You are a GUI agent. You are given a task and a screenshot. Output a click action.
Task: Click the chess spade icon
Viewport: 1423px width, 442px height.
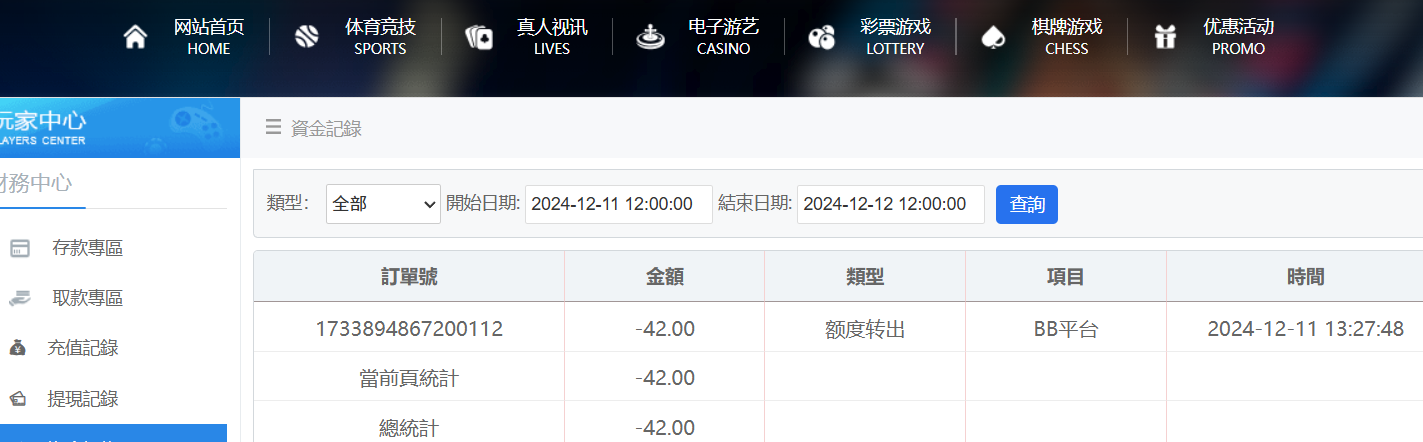click(993, 37)
